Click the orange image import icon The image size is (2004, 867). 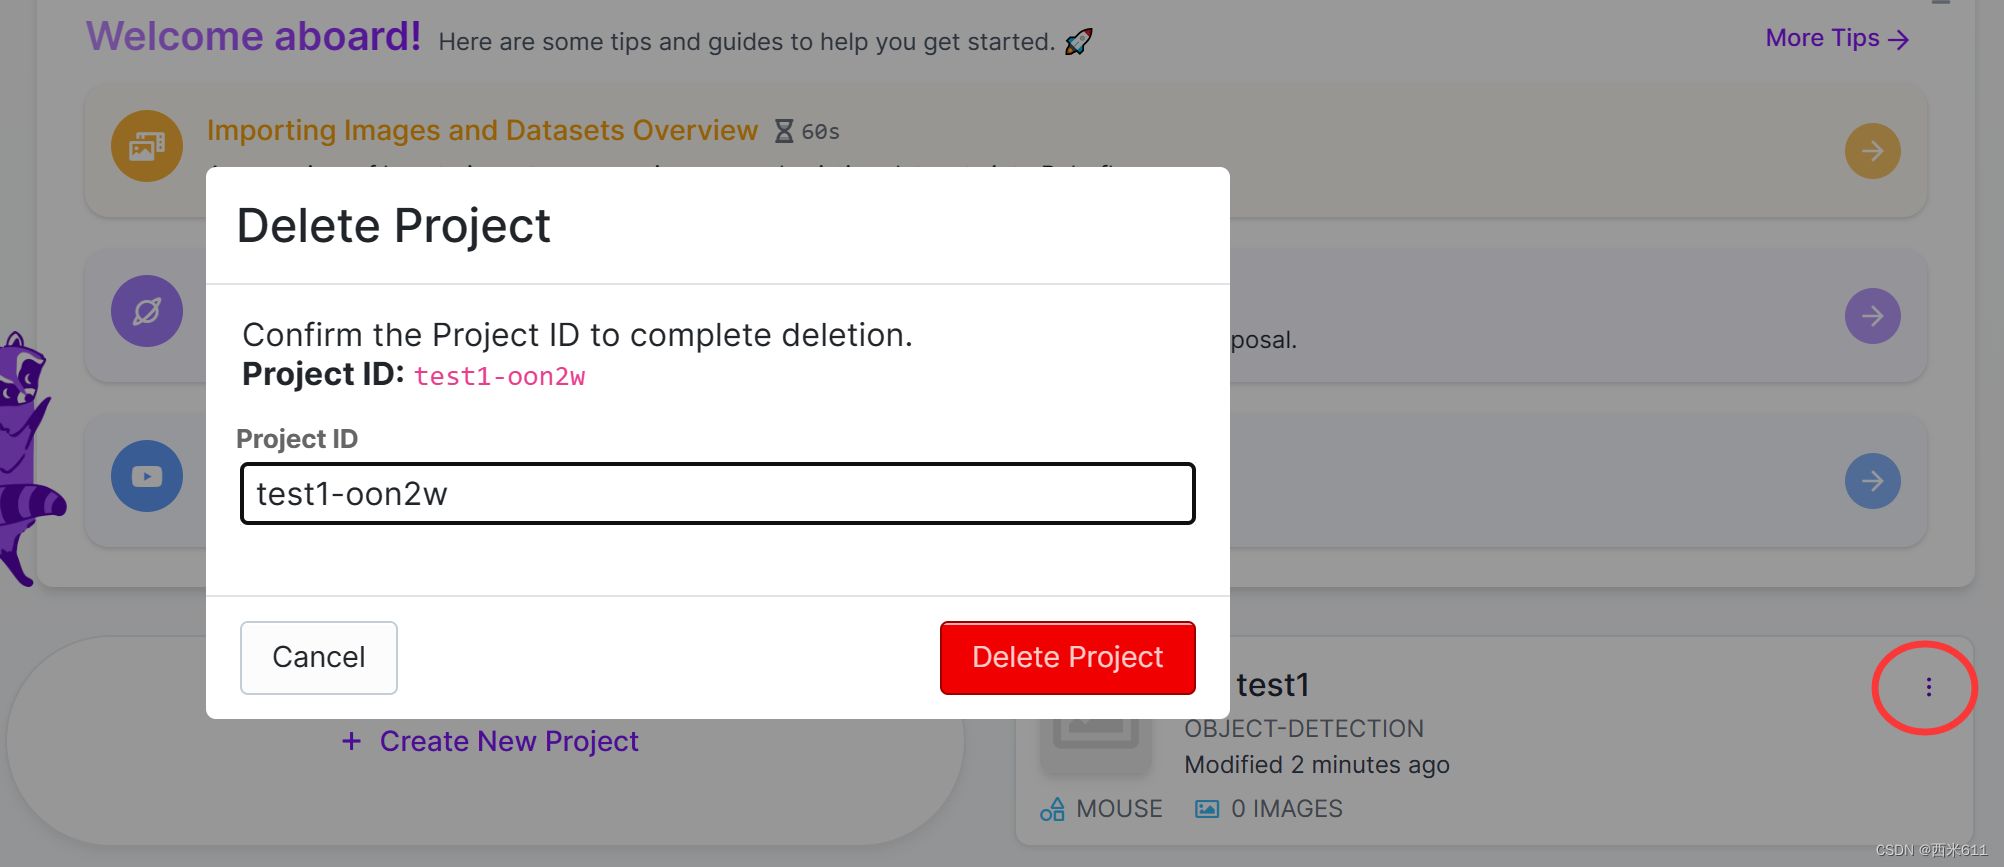point(147,146)
